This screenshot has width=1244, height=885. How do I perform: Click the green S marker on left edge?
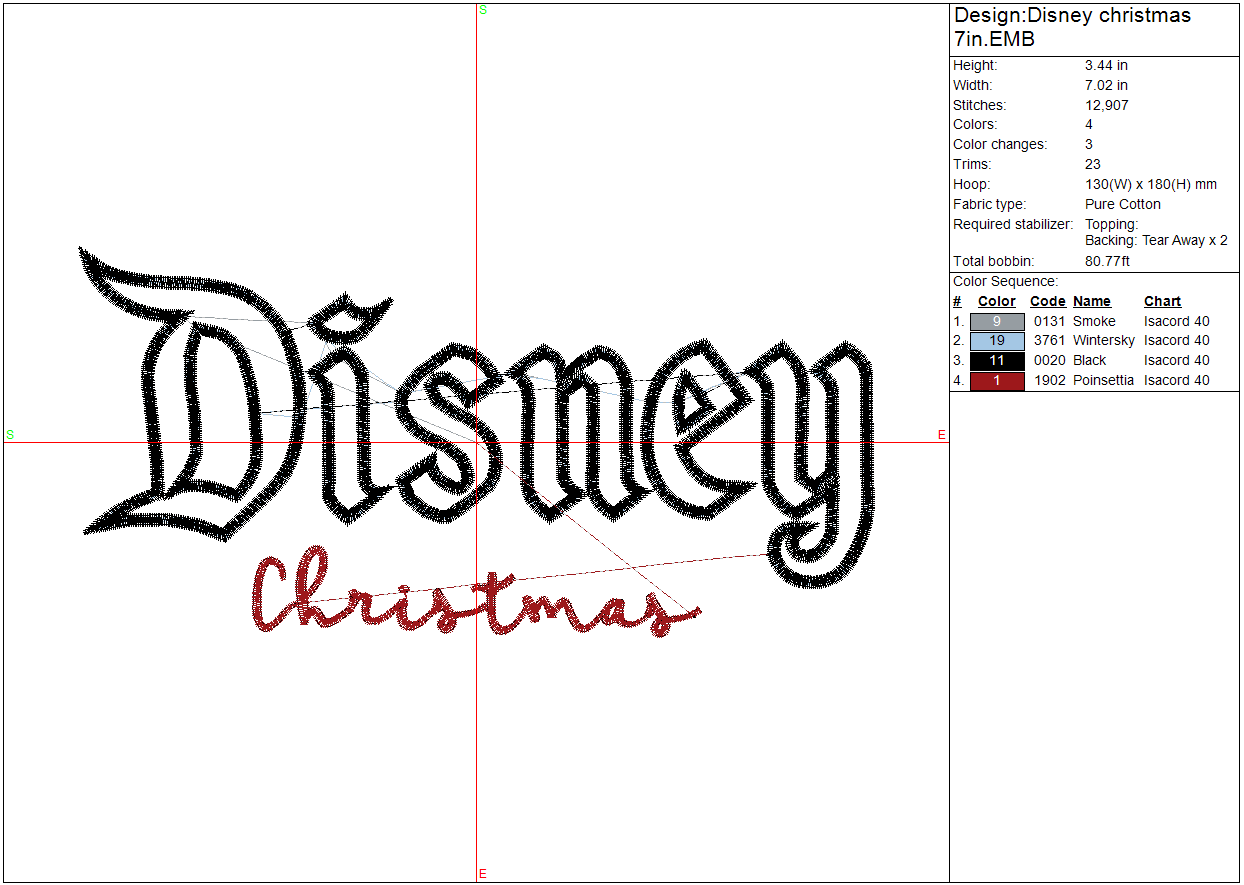[x=10, y=435]
